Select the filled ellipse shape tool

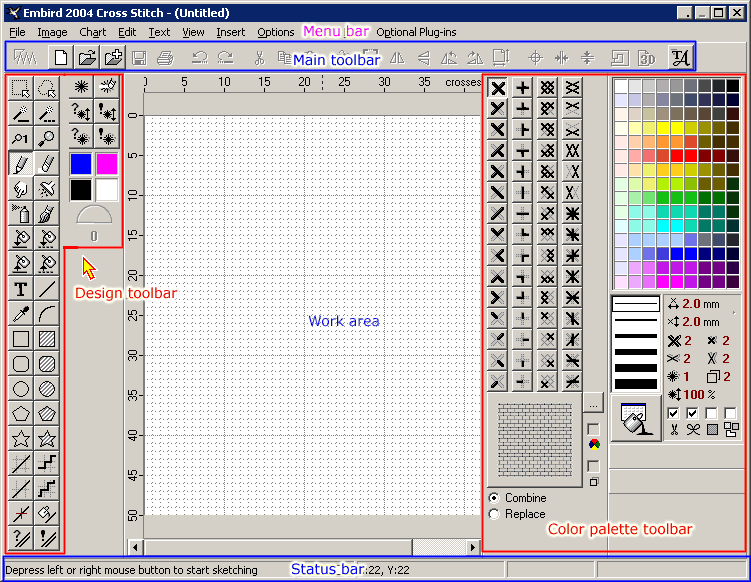(x=46, y=388)
